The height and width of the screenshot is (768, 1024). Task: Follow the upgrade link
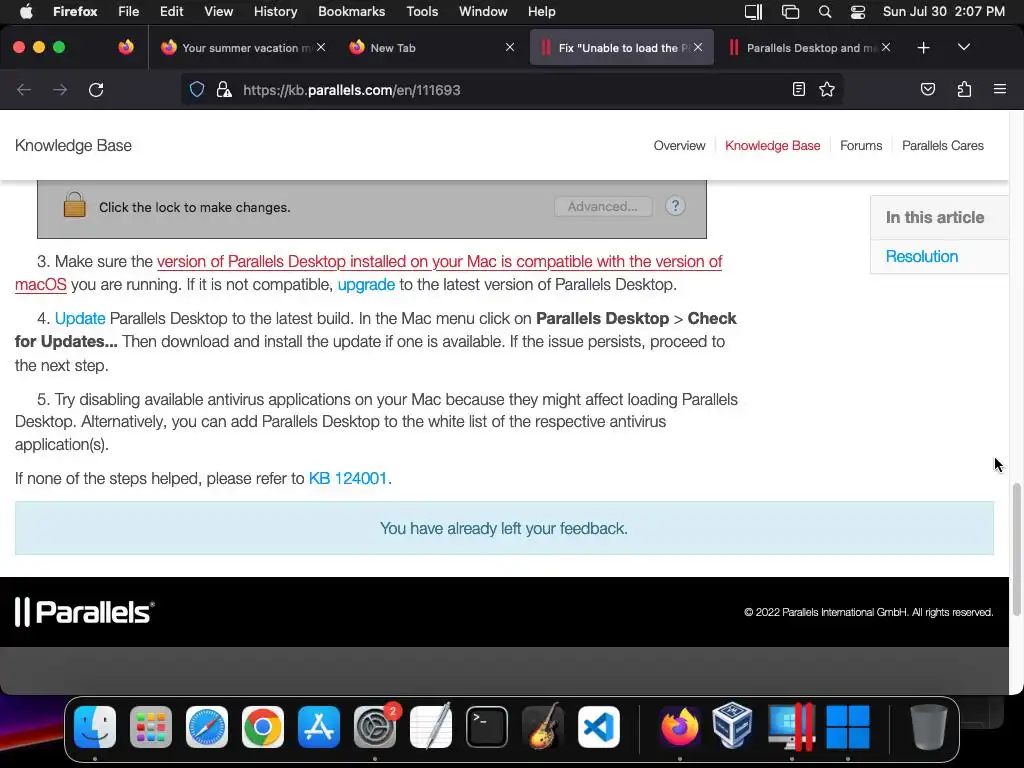click(366, 285)
